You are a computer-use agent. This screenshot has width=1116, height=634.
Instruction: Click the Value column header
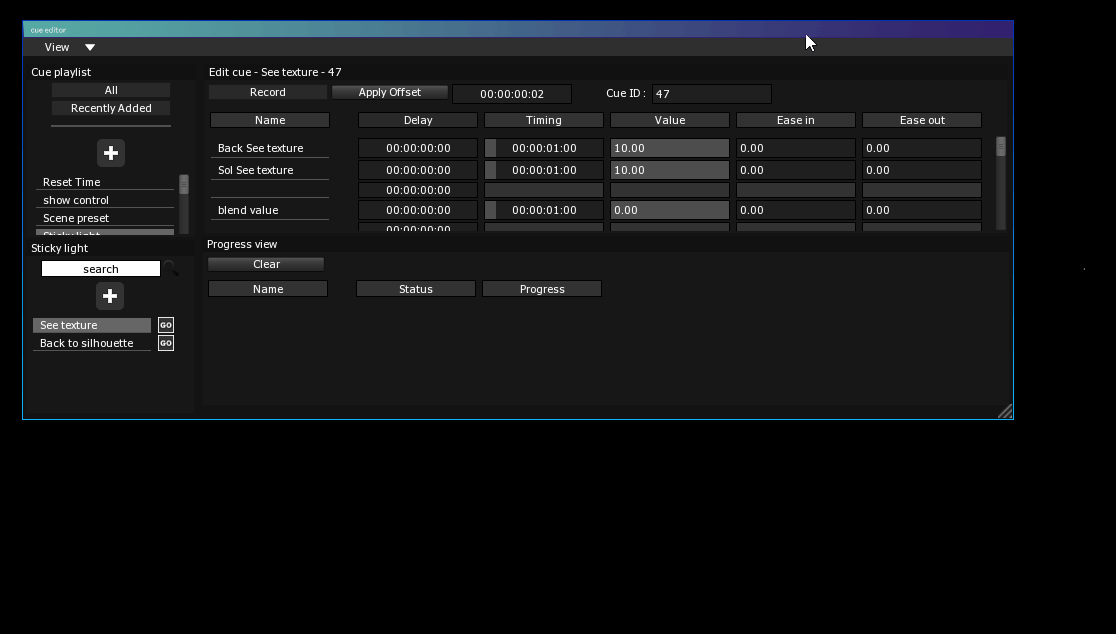(670, 120)
